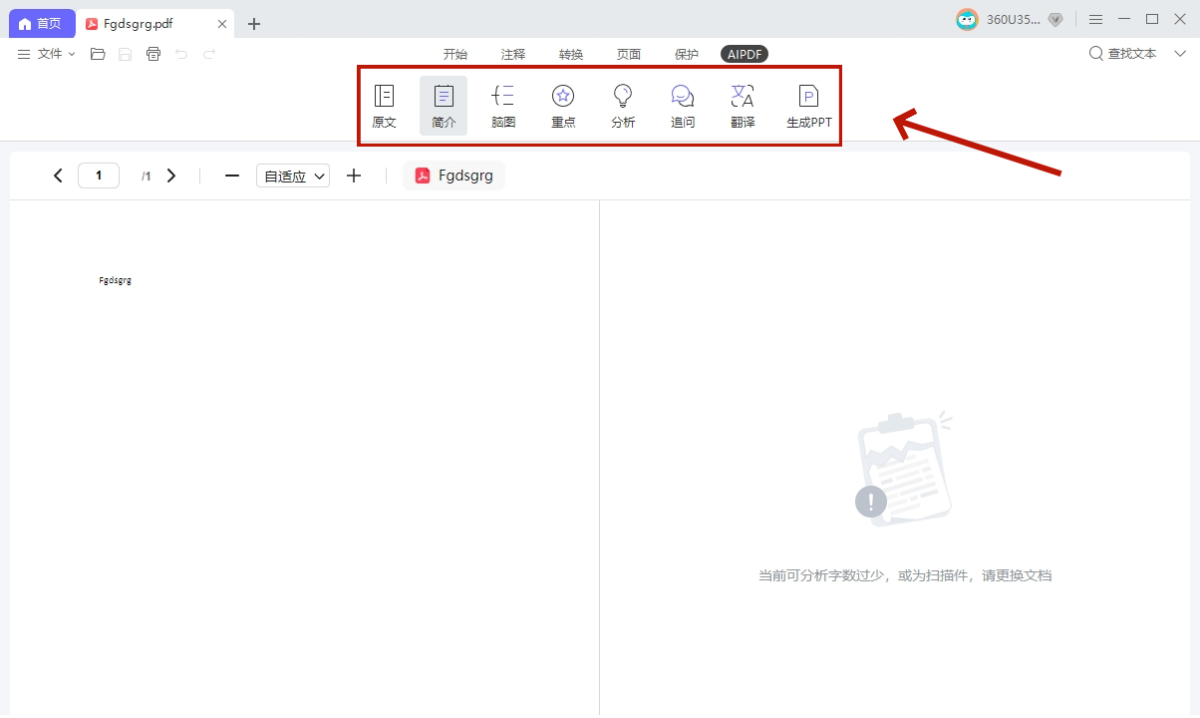
Task: Go to the next page arrow
Action: tap(171, 176)
